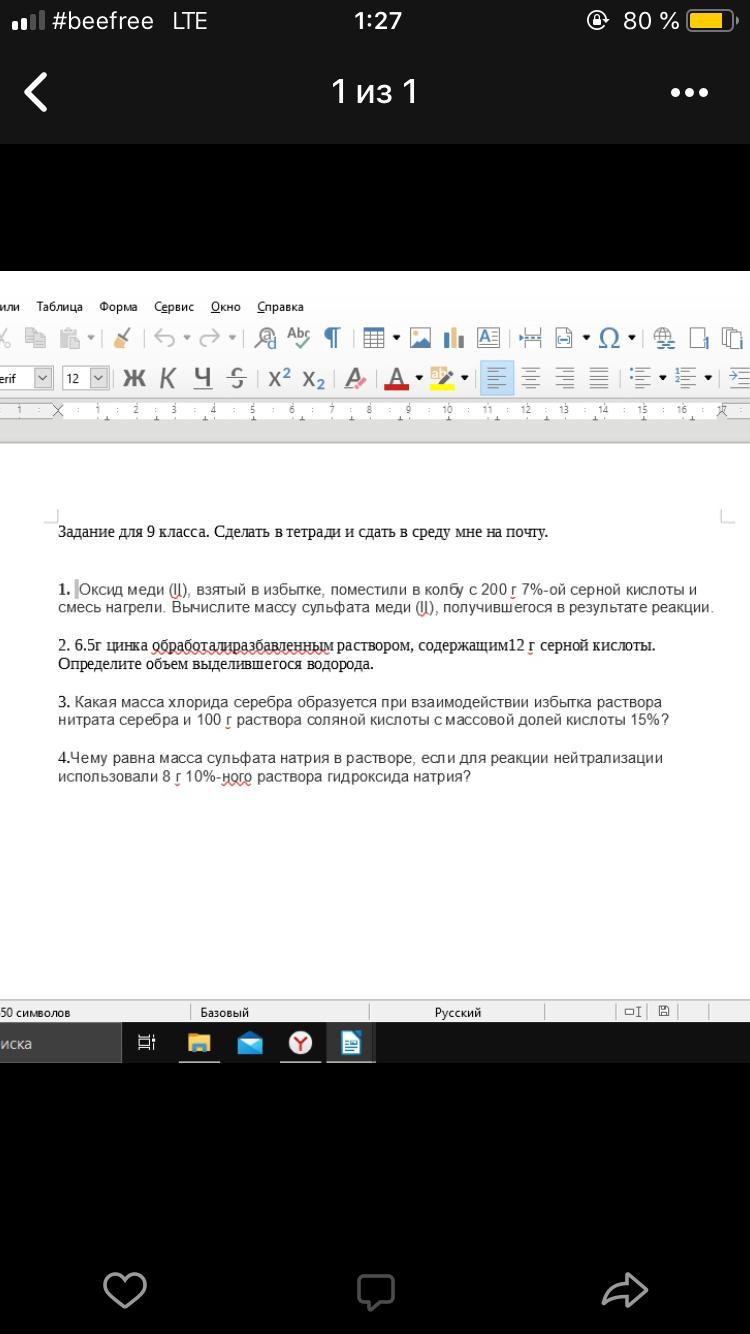Viewport: 750px width, 1334px height.
Task: Like the image with the heart icon
Action: [x=125, y=1290]
